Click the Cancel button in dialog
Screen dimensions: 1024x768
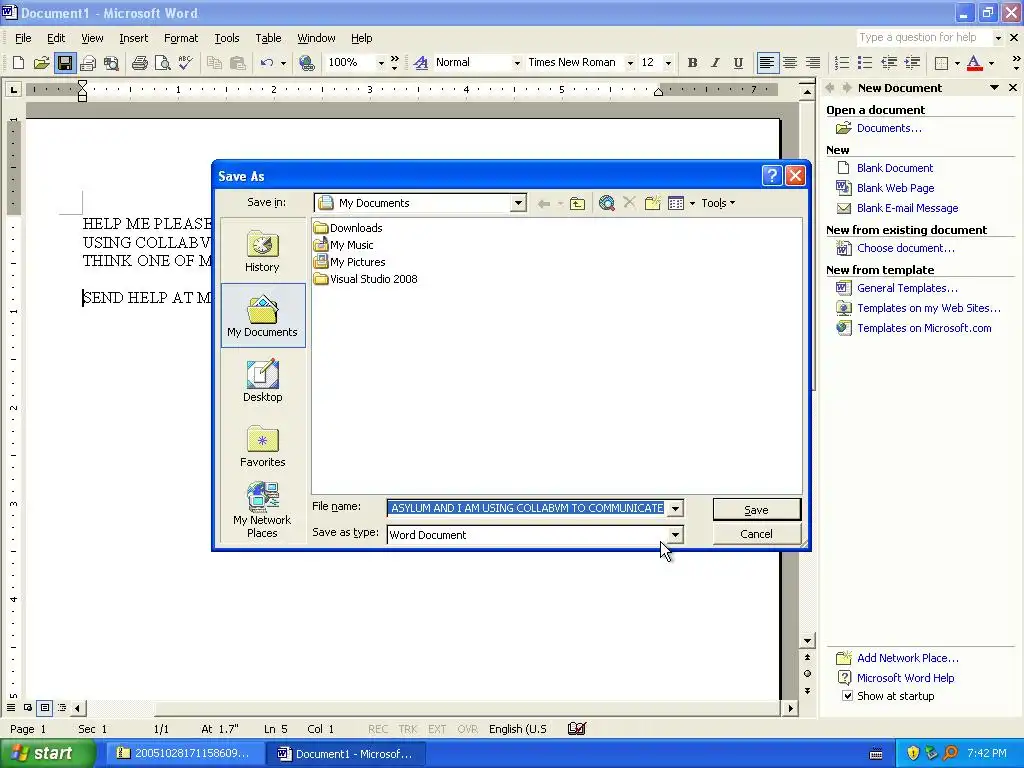pos(756,534)
